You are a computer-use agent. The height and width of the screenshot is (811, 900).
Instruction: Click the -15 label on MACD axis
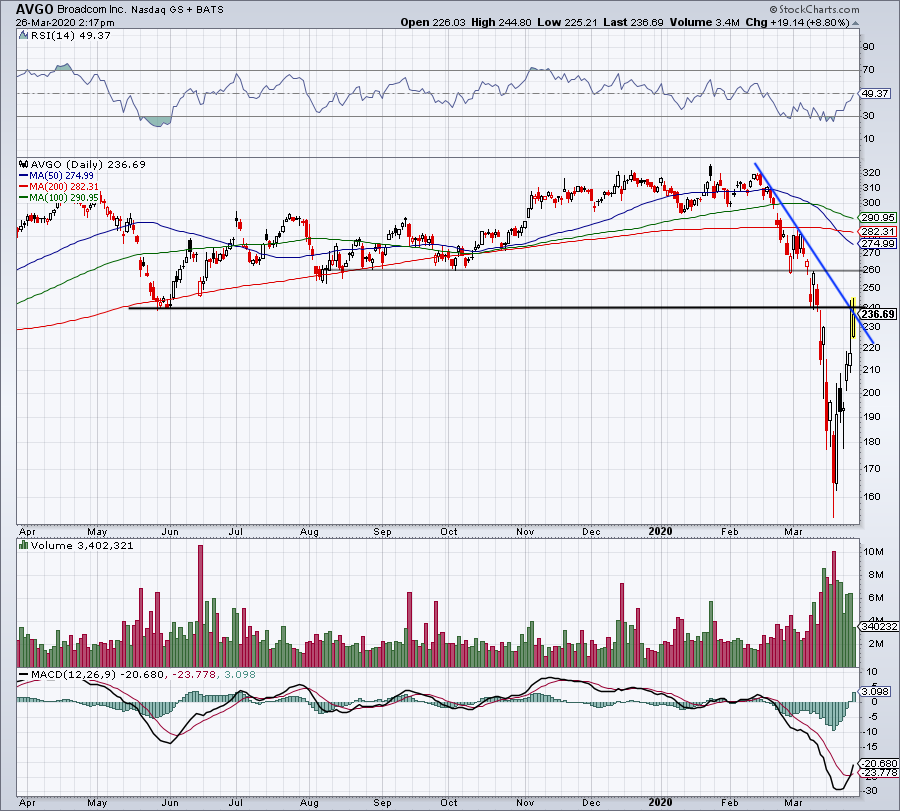870,746
